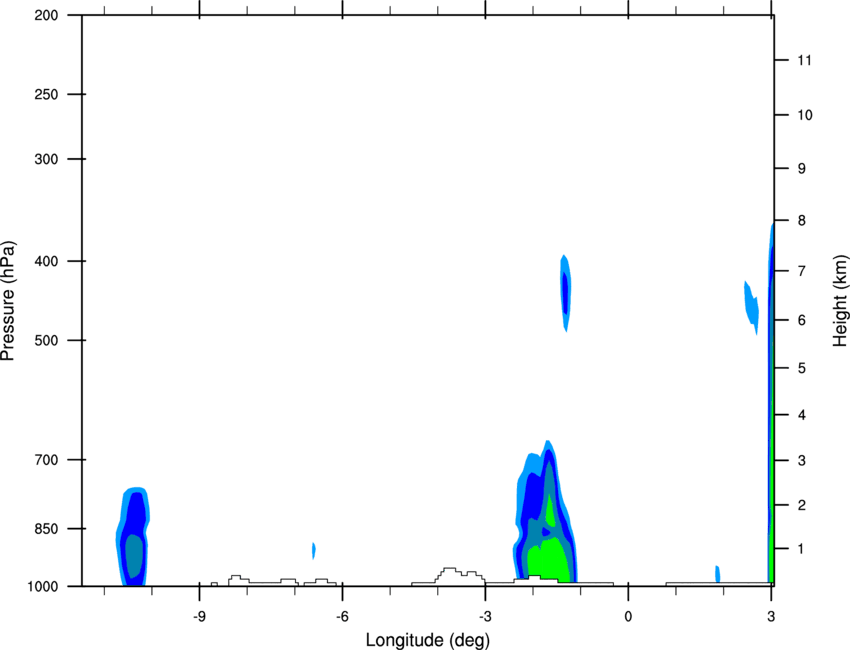The image size is (850, 650).
Task: Click the light blue patch near 2.5 longitude aloft
Action: tap(751, 307)
